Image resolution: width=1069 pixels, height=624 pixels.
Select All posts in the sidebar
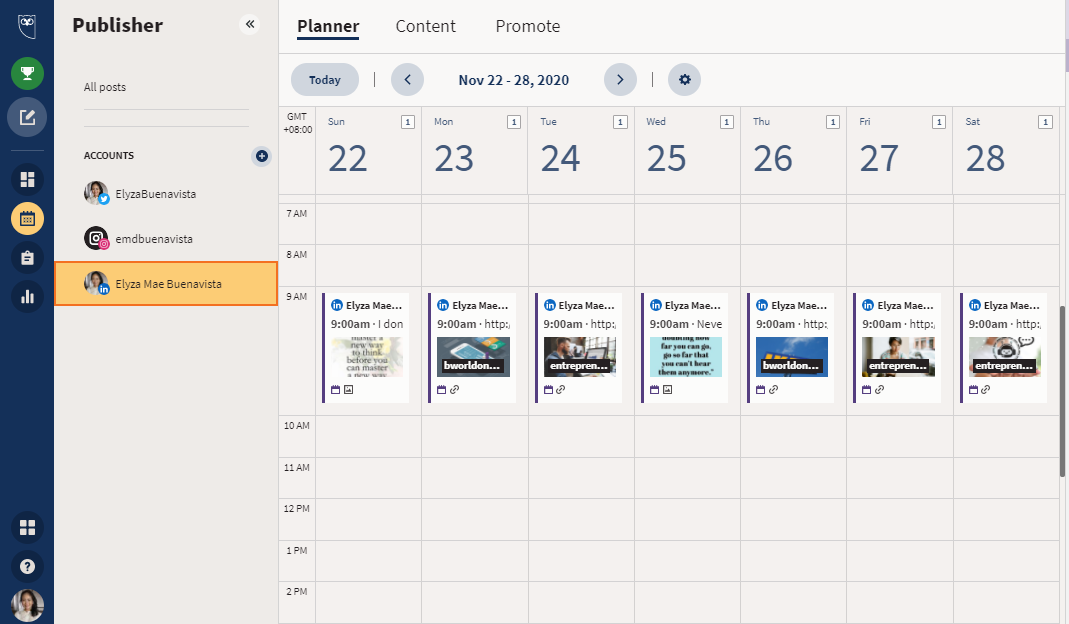[x=105, y=87]
